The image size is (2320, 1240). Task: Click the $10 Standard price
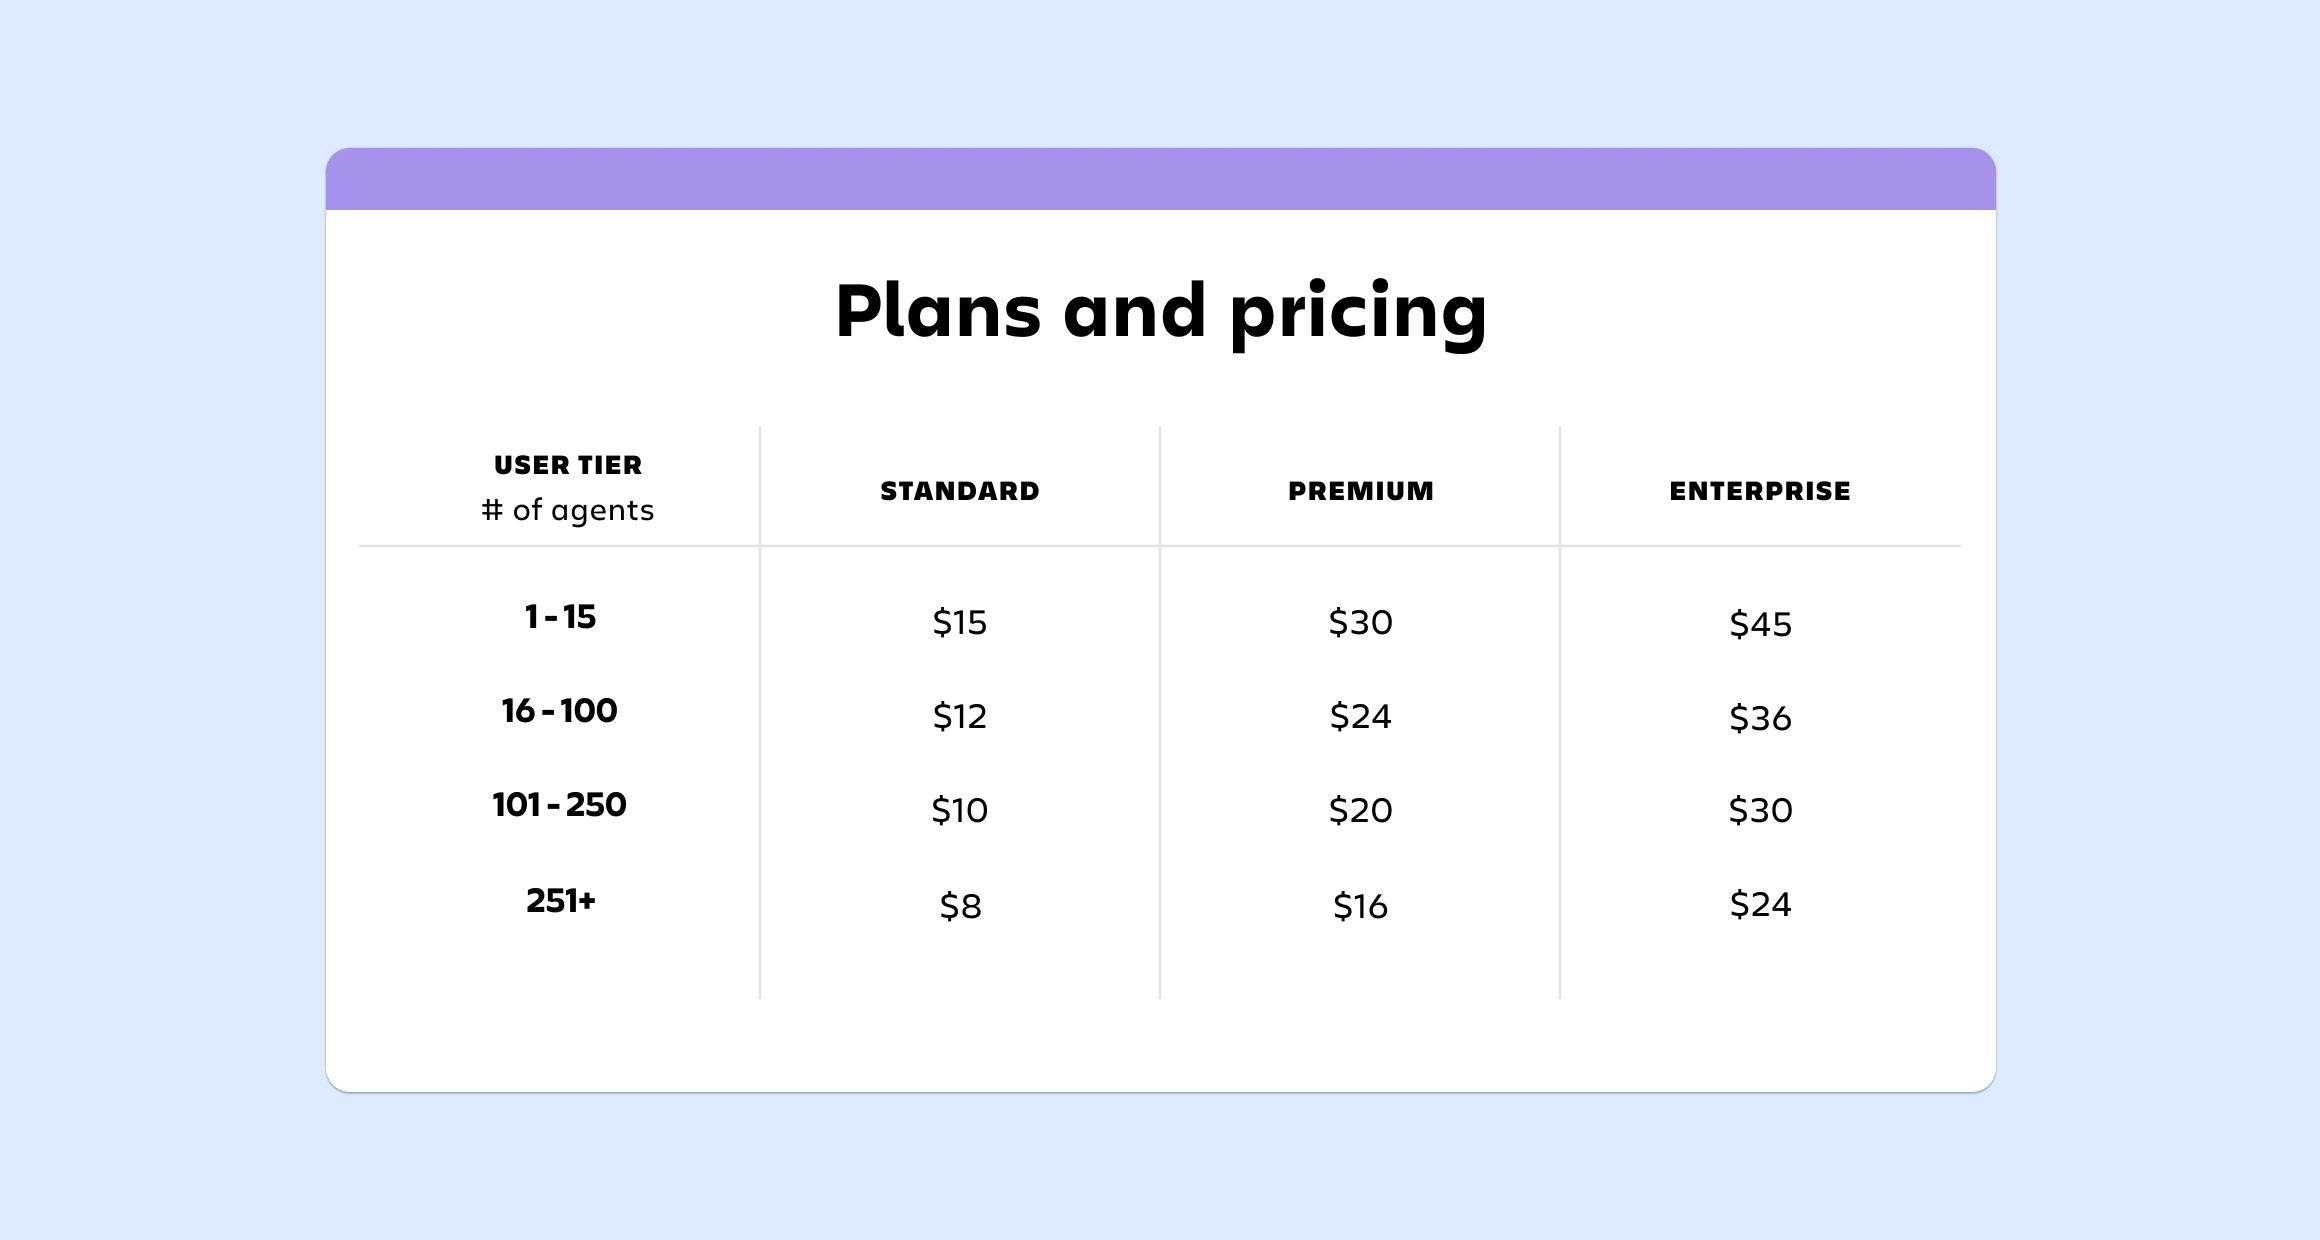pos(960,811)
